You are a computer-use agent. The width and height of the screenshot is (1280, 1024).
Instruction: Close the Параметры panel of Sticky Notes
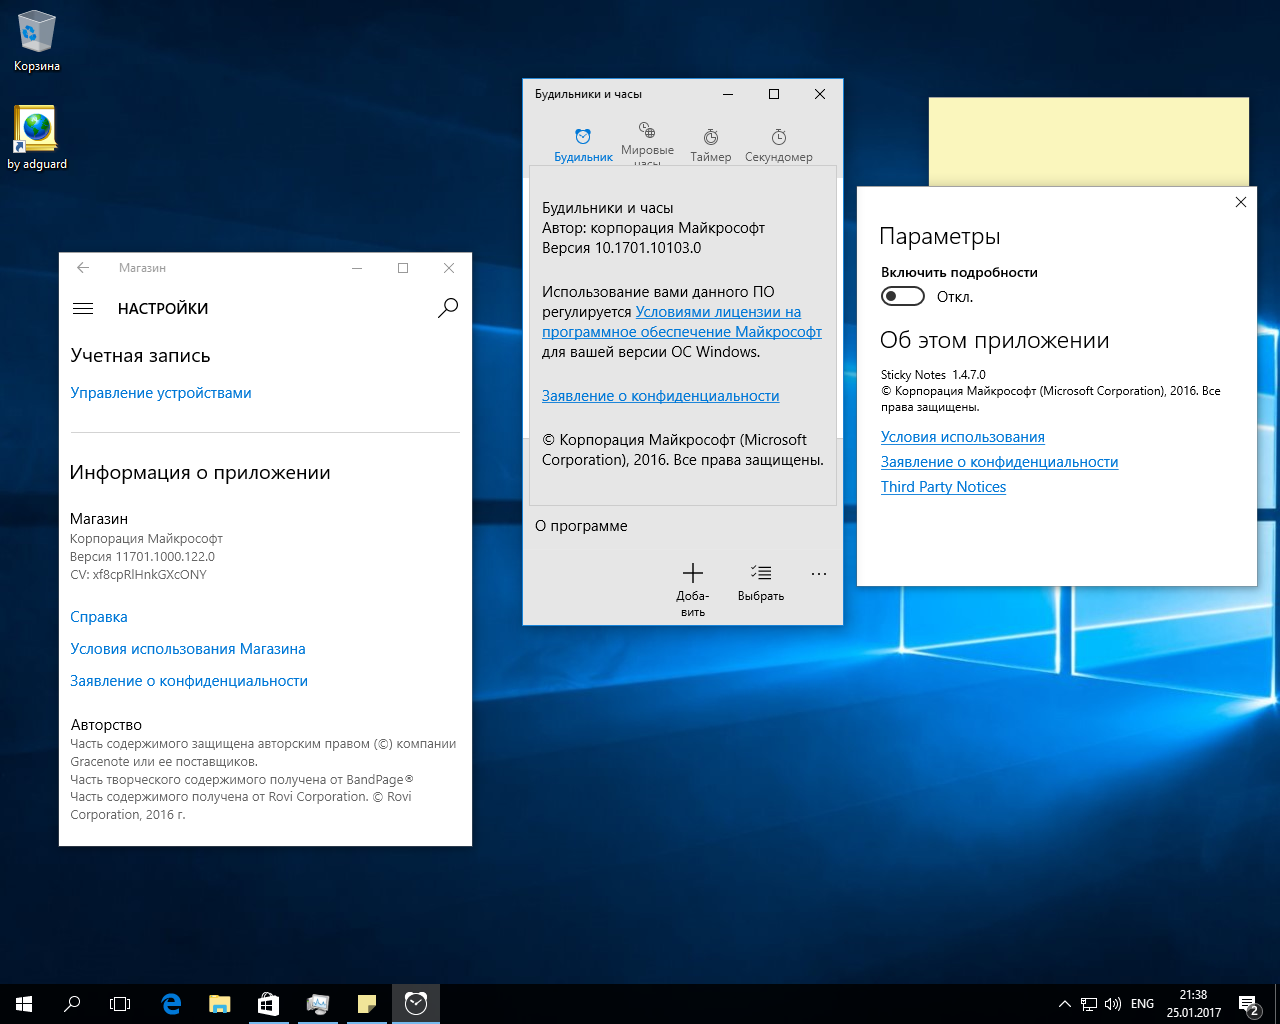(x=1240, y=202)
